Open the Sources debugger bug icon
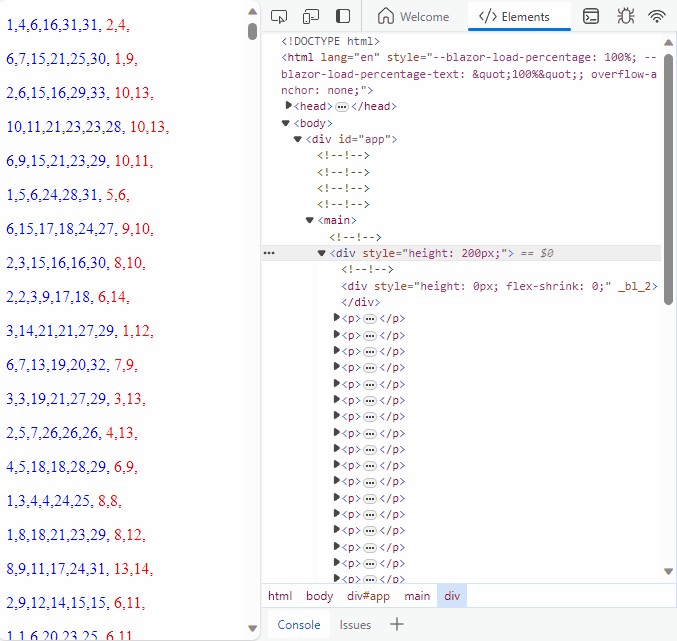677x641 pixels. click(625, 16)
